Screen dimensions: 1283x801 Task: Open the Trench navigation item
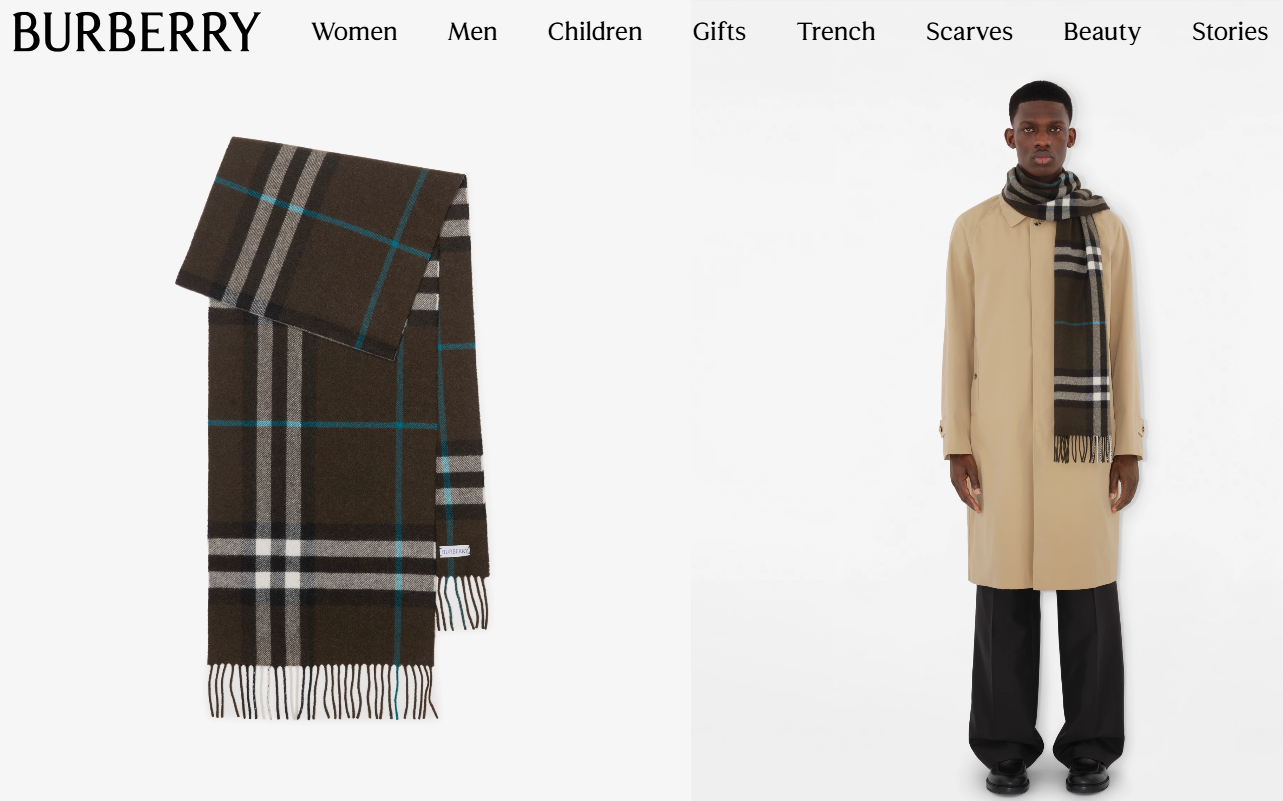coord(836,32)
